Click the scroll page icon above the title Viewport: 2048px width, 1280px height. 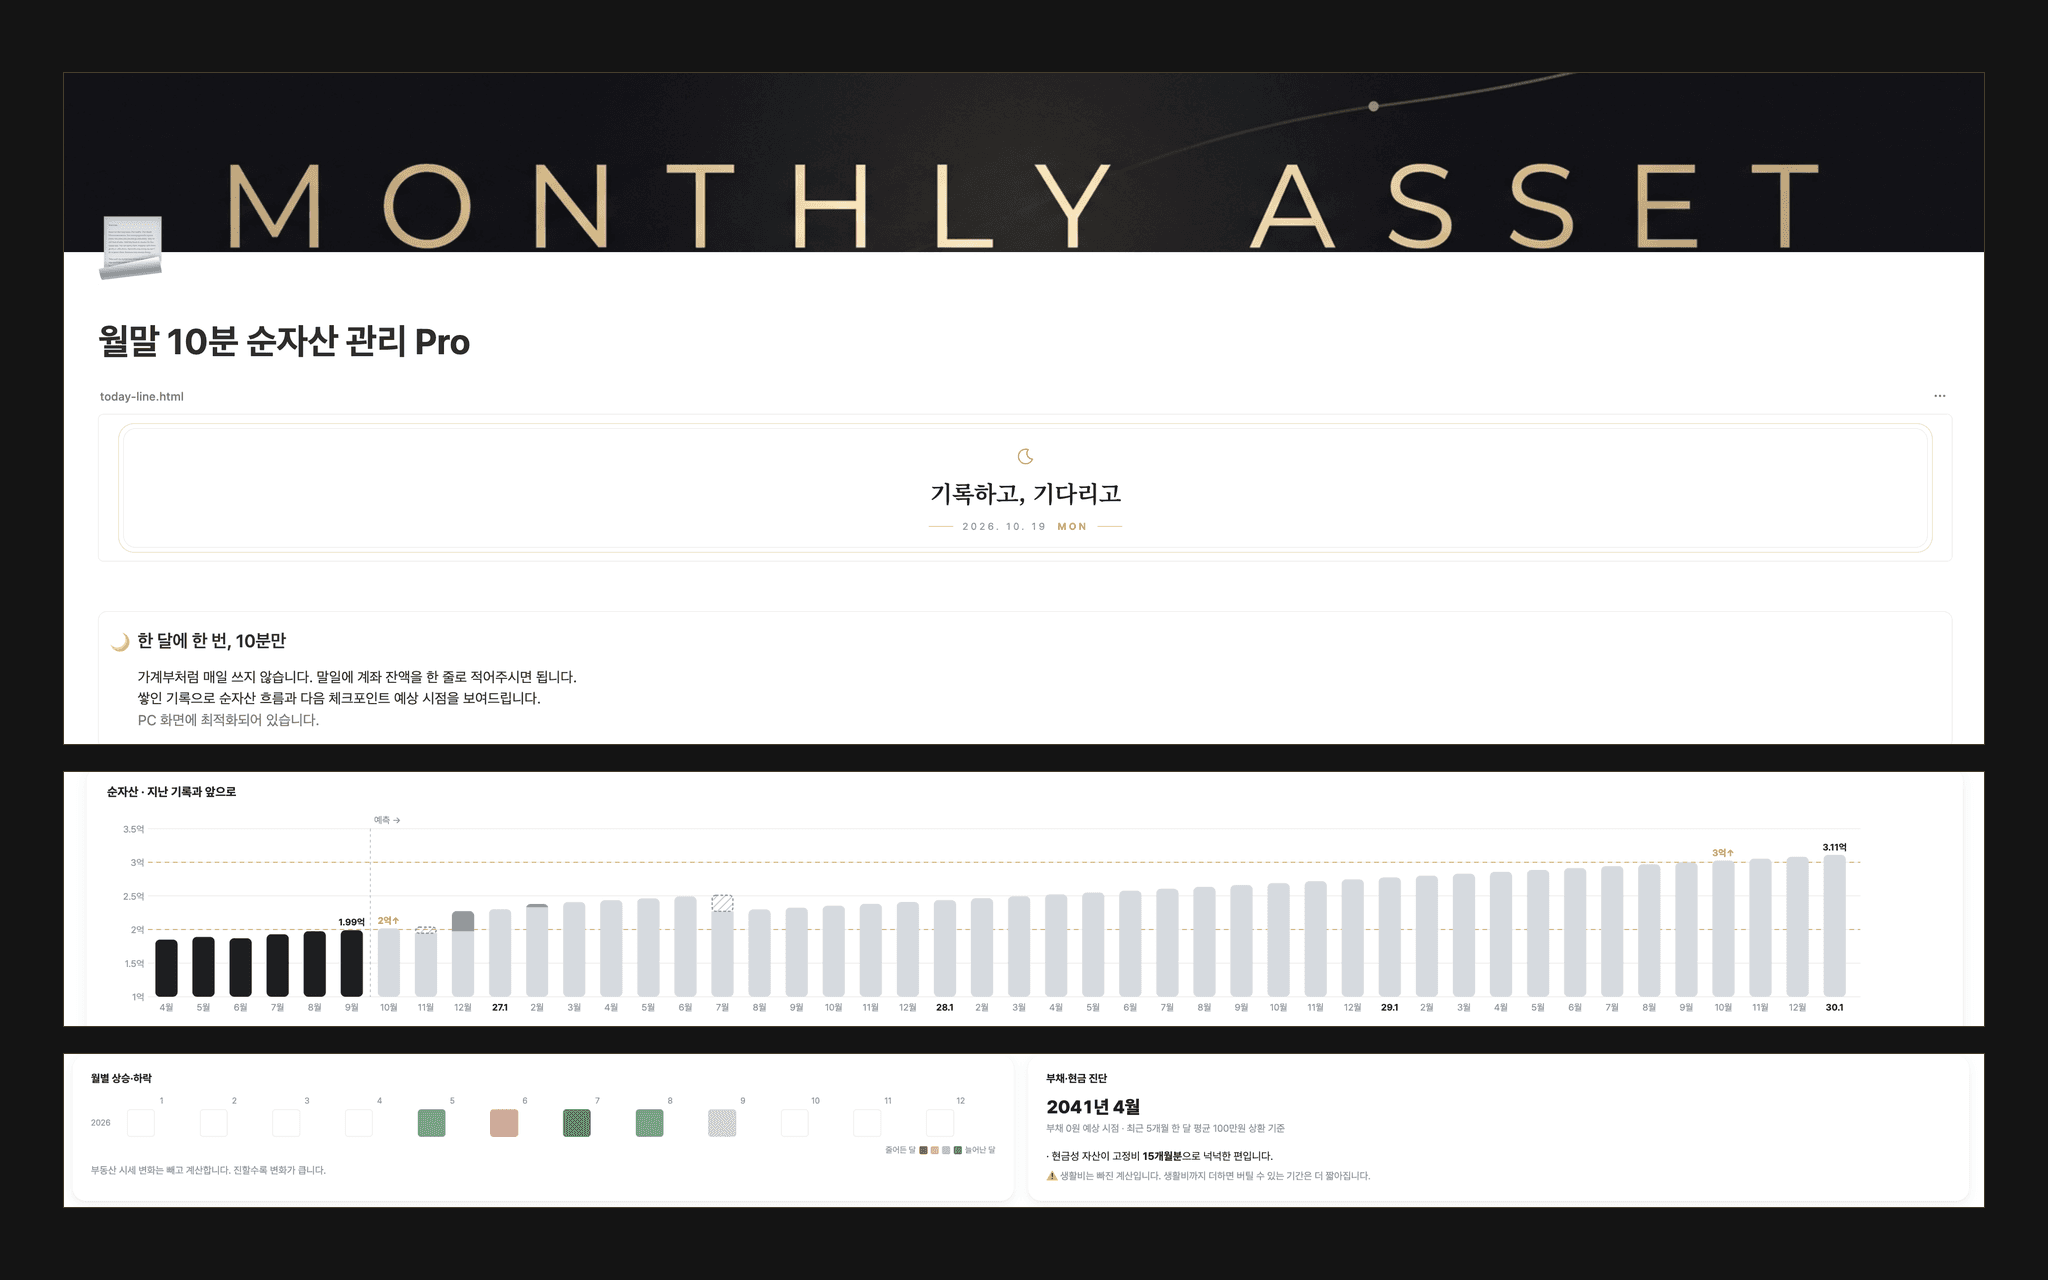(131, 247)
